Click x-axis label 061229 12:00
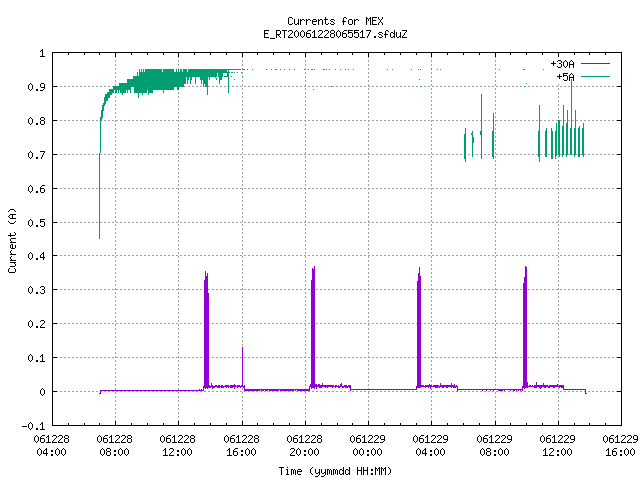The height and width of the screenshot is (480, 640). pyautogui.click(x=558, y=446)
